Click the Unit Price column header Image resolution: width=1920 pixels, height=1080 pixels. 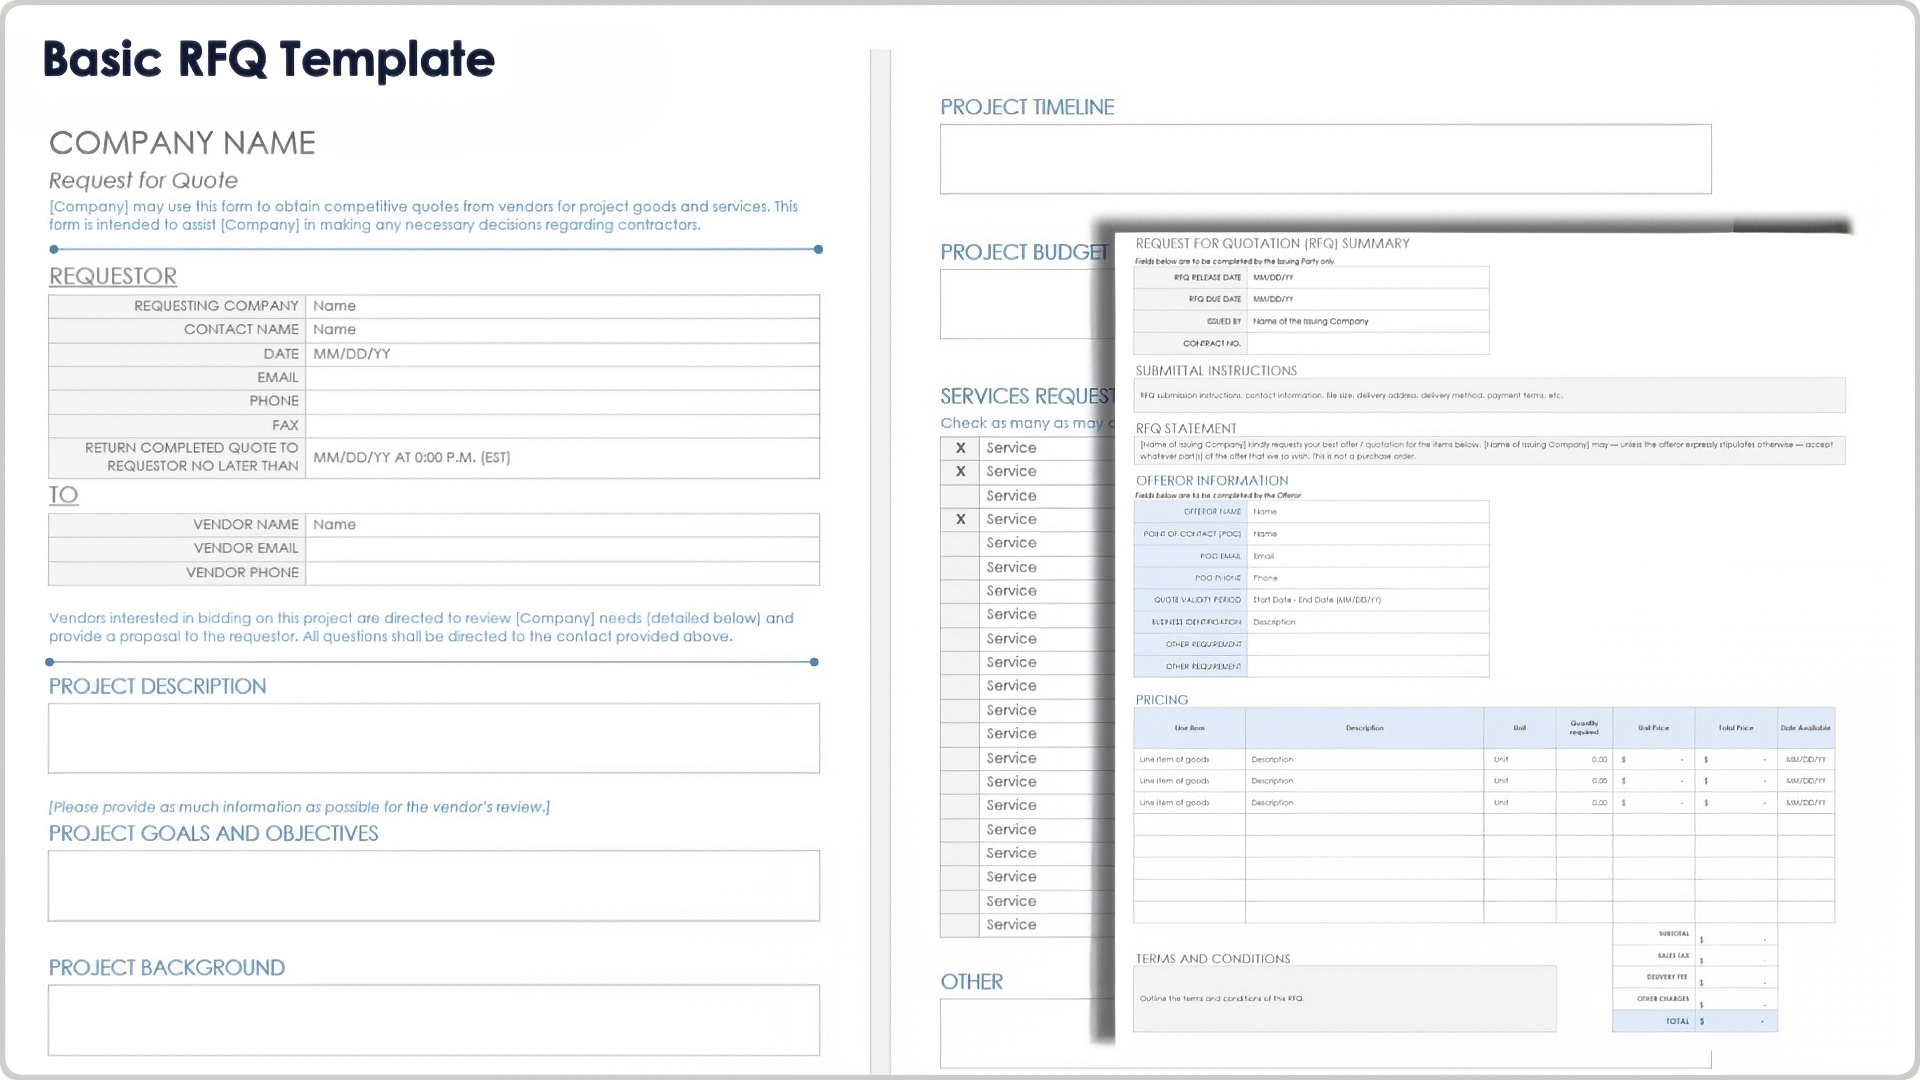pyautogui.click(x=1654, y=728)
